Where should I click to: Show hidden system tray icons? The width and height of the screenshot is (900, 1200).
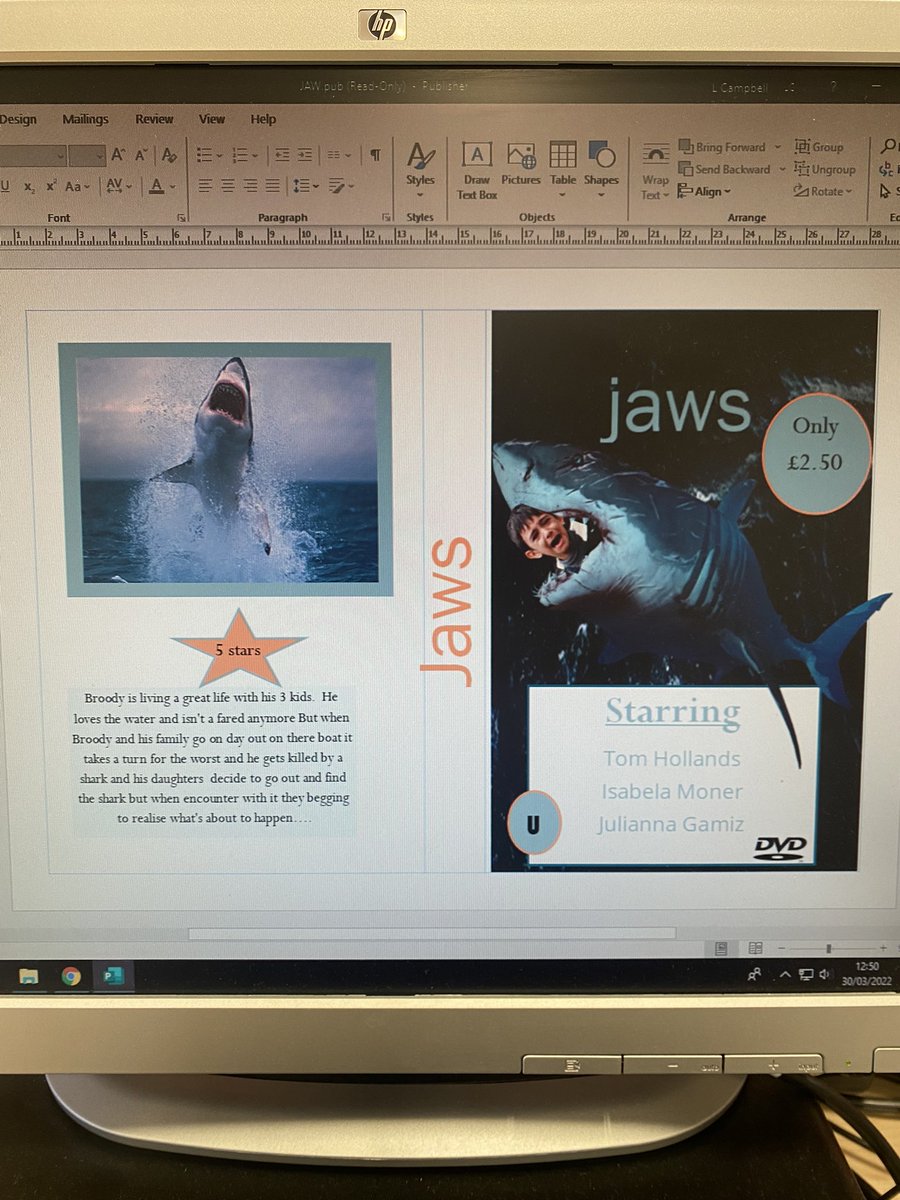click(x=786, y=974)
